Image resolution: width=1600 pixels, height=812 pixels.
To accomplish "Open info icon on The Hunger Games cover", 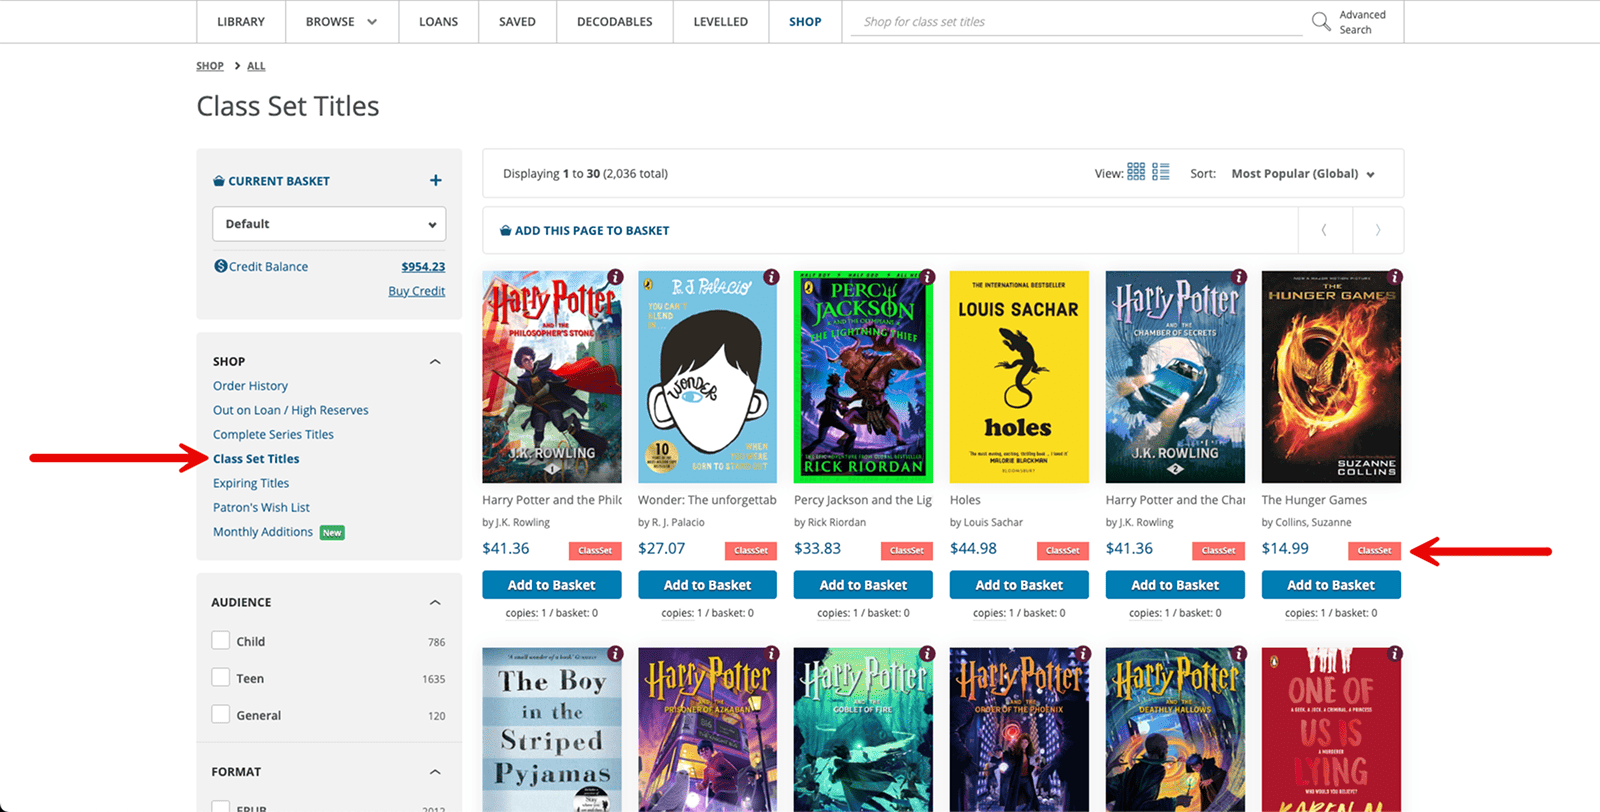I will [1395, 277].
